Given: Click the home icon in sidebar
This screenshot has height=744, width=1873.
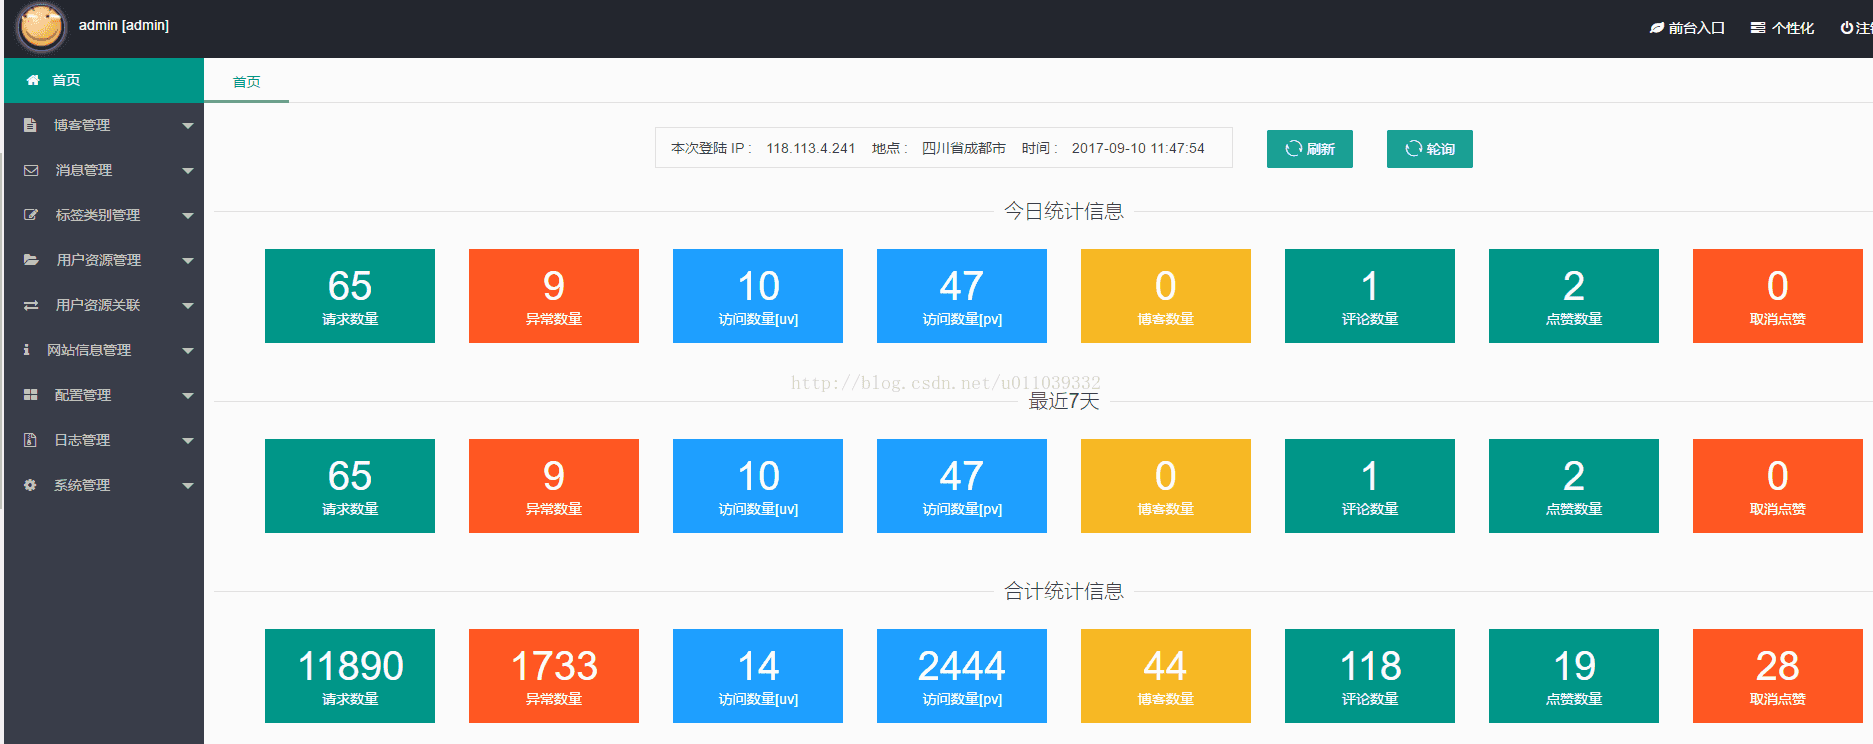Looking at the screenshot, I should click(x=32, y=80).
